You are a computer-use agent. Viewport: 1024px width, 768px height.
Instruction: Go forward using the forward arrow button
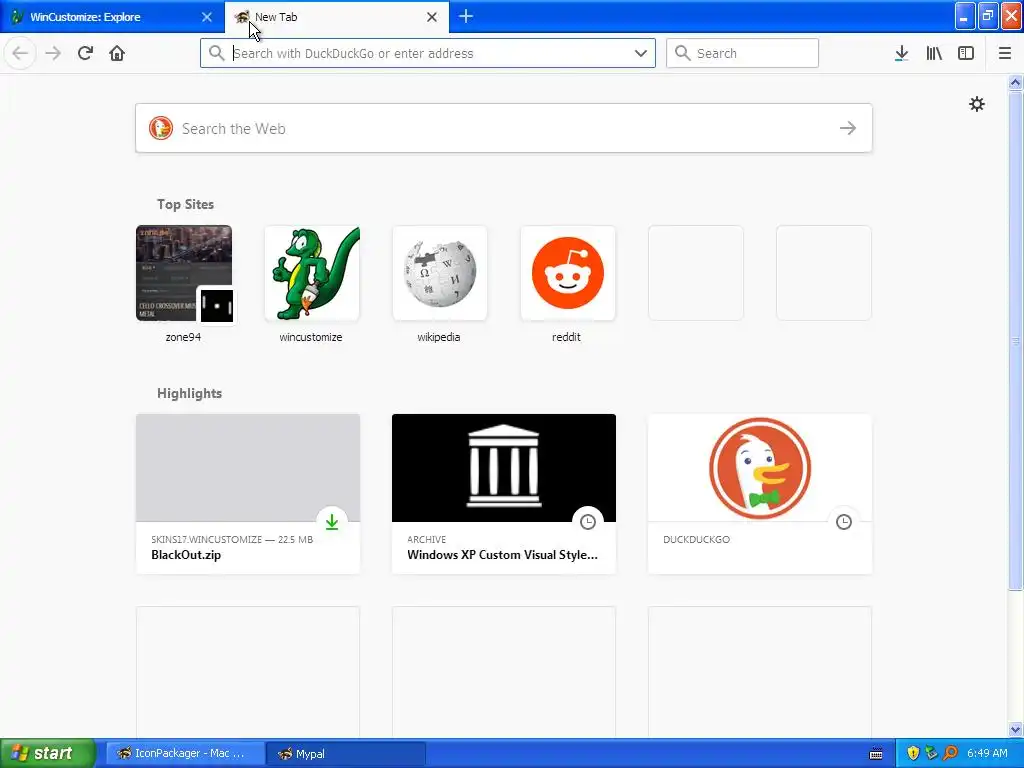click(53, 53)
